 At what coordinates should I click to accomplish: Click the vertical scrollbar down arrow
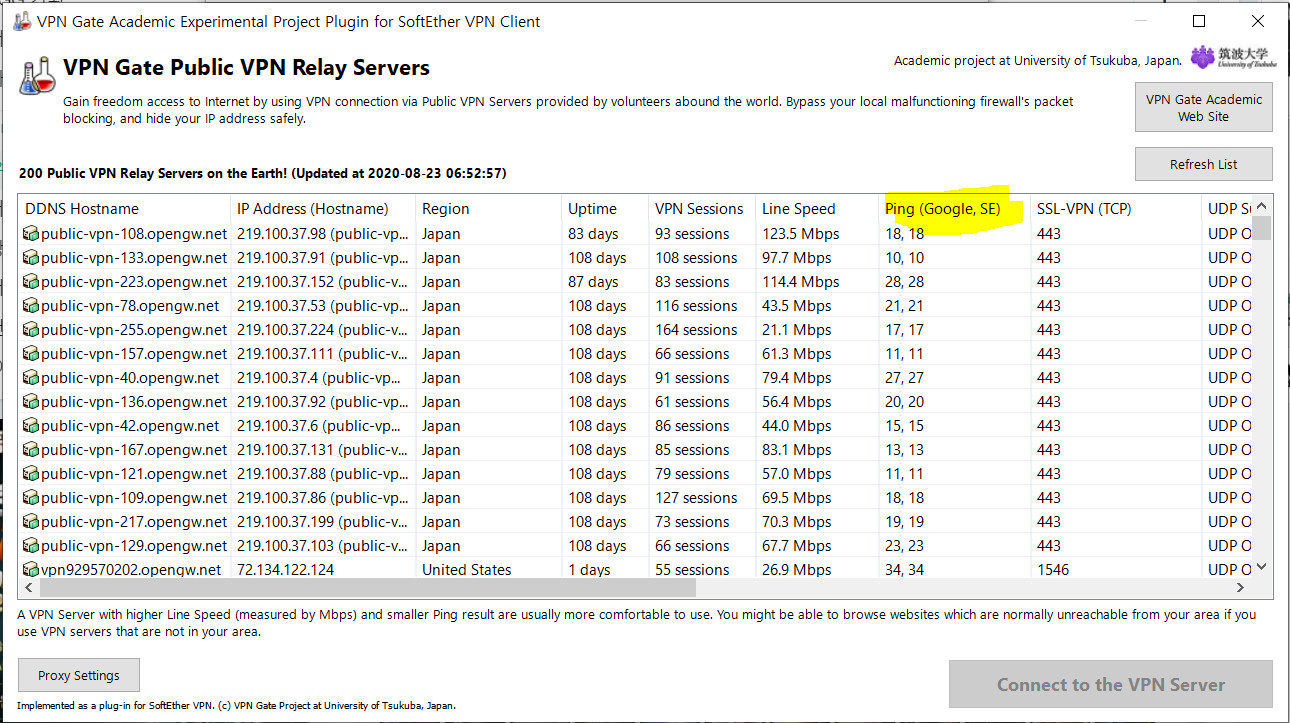pyautogui.click(x=1262, y=567)
